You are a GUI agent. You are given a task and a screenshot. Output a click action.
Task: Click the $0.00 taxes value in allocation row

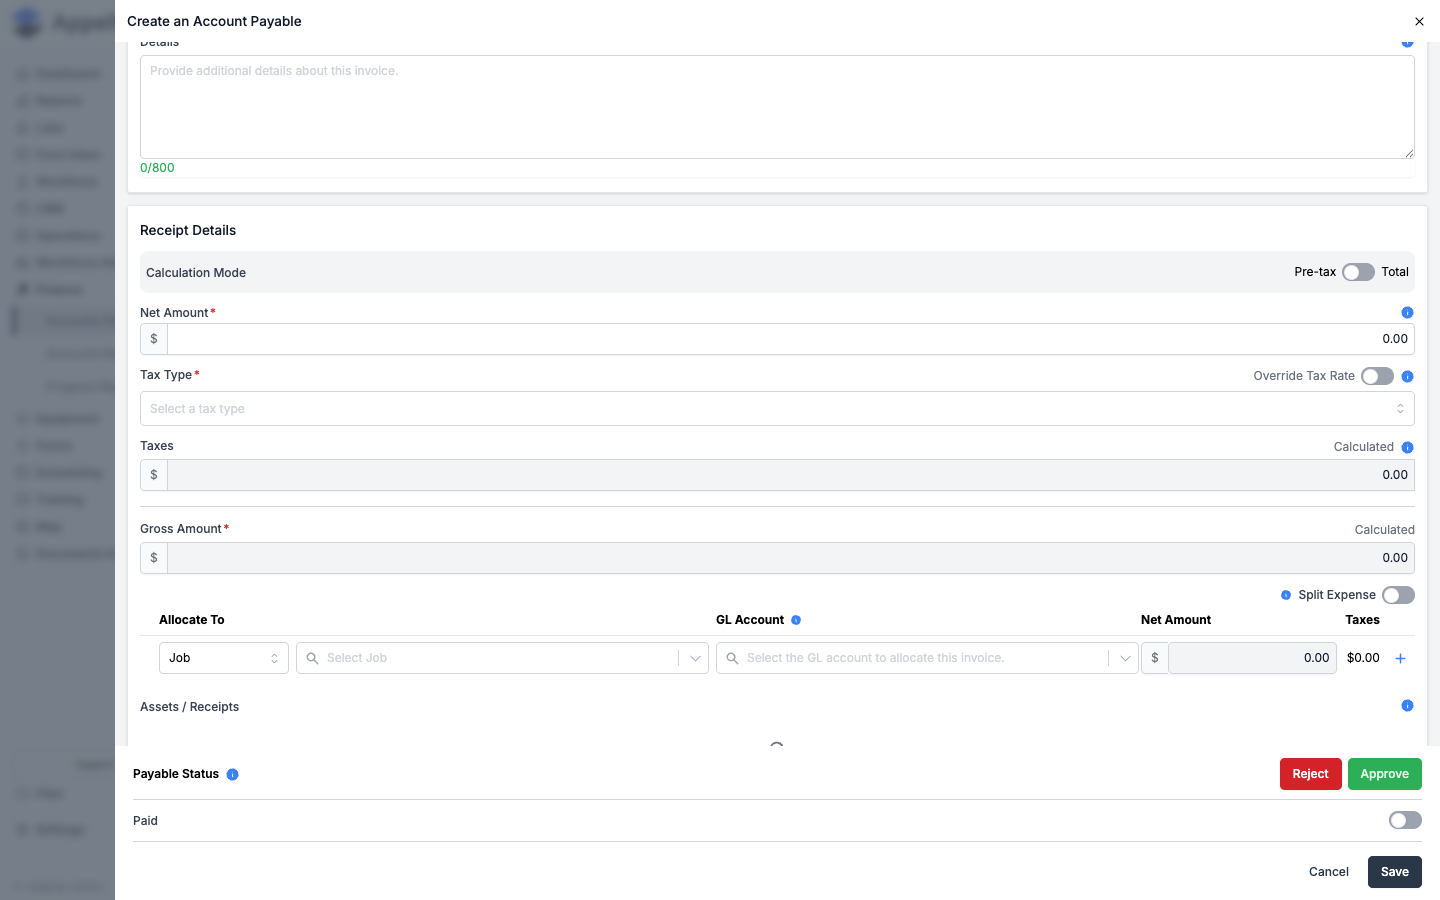1363,658
